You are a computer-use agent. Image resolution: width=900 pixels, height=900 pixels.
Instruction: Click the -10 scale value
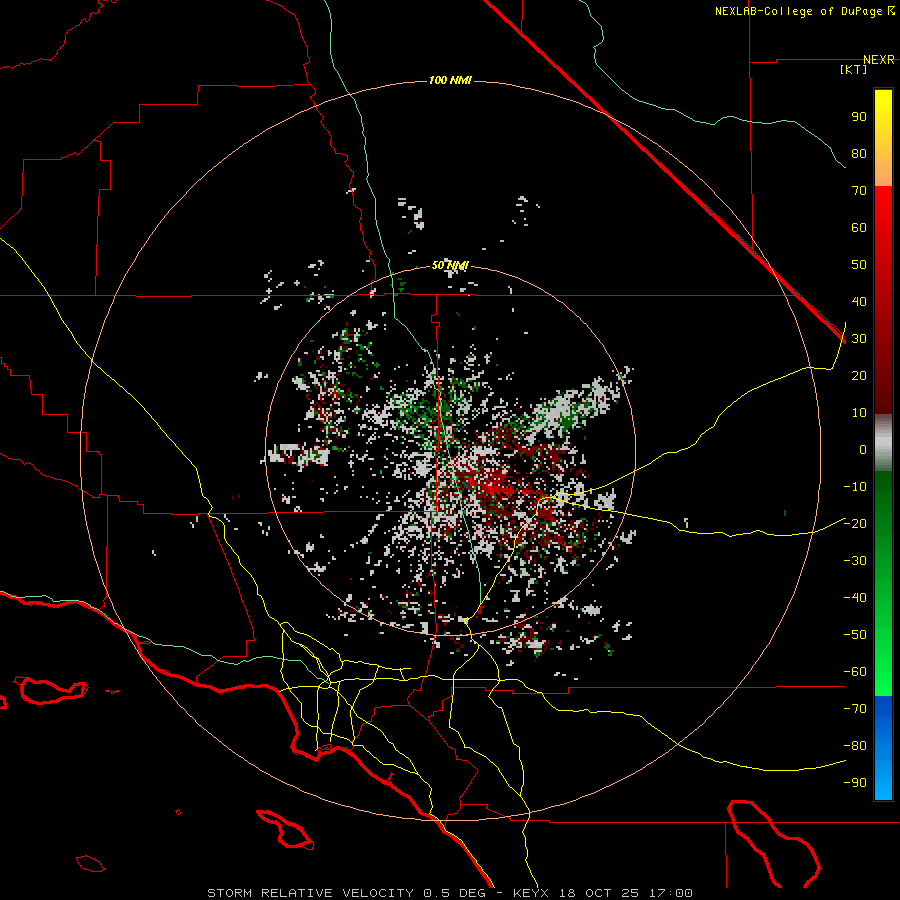pos(855,487)
